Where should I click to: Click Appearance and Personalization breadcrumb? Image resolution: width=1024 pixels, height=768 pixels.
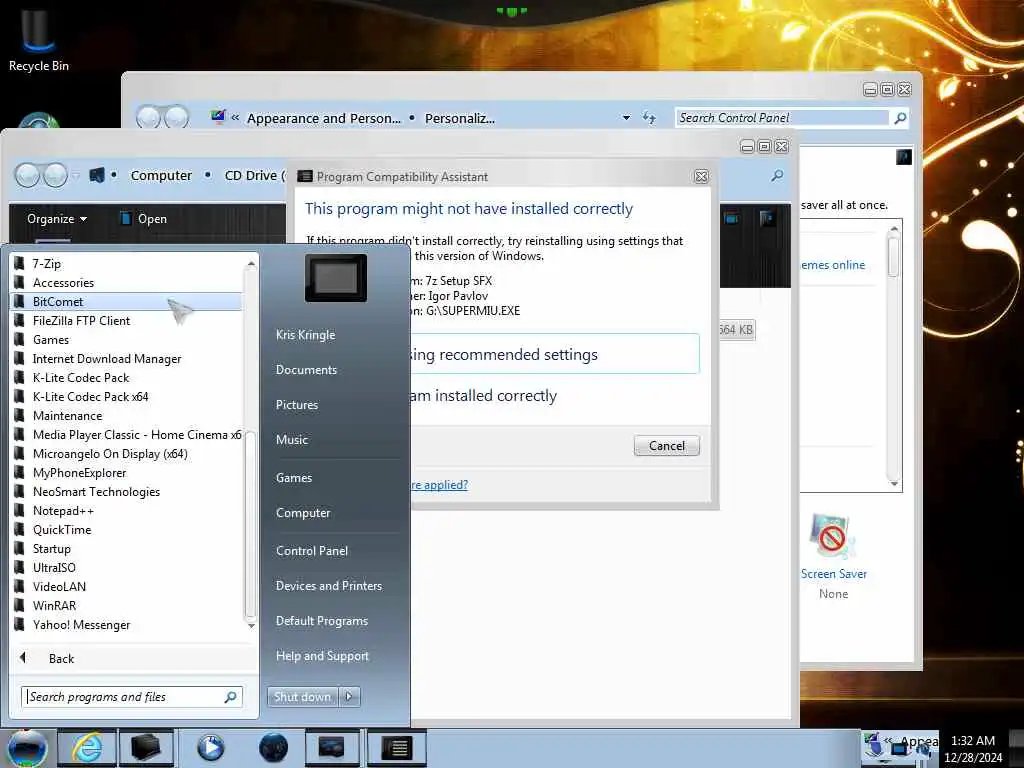(x=323, y=118)
